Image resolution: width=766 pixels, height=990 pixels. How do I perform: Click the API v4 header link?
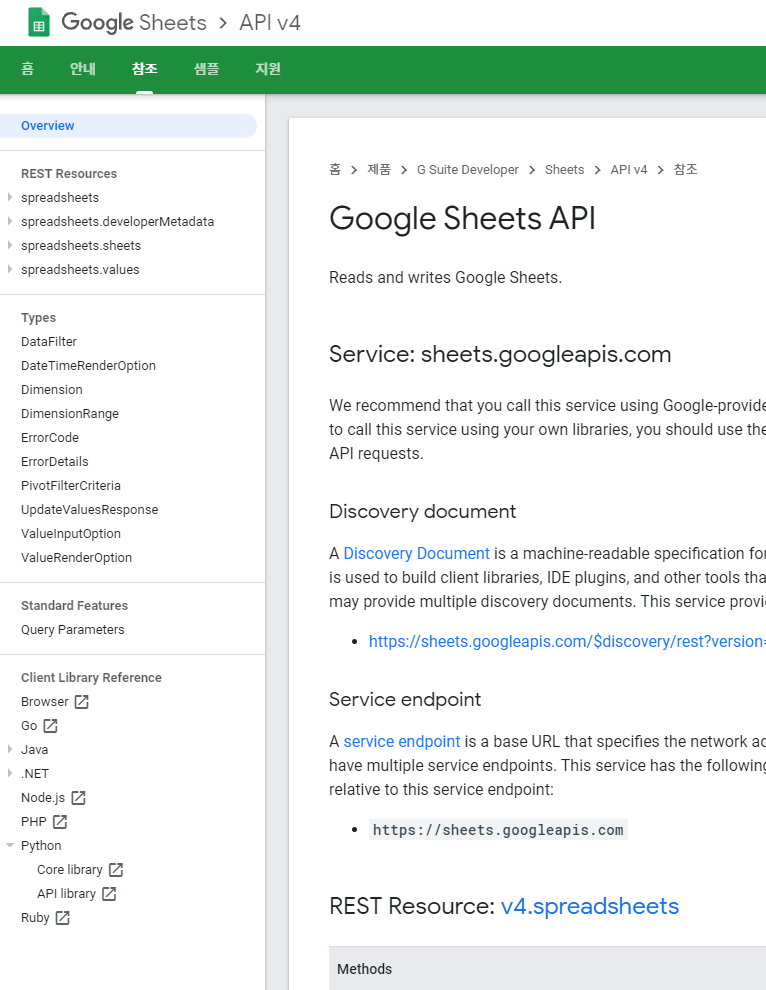(x=270, y=23)
